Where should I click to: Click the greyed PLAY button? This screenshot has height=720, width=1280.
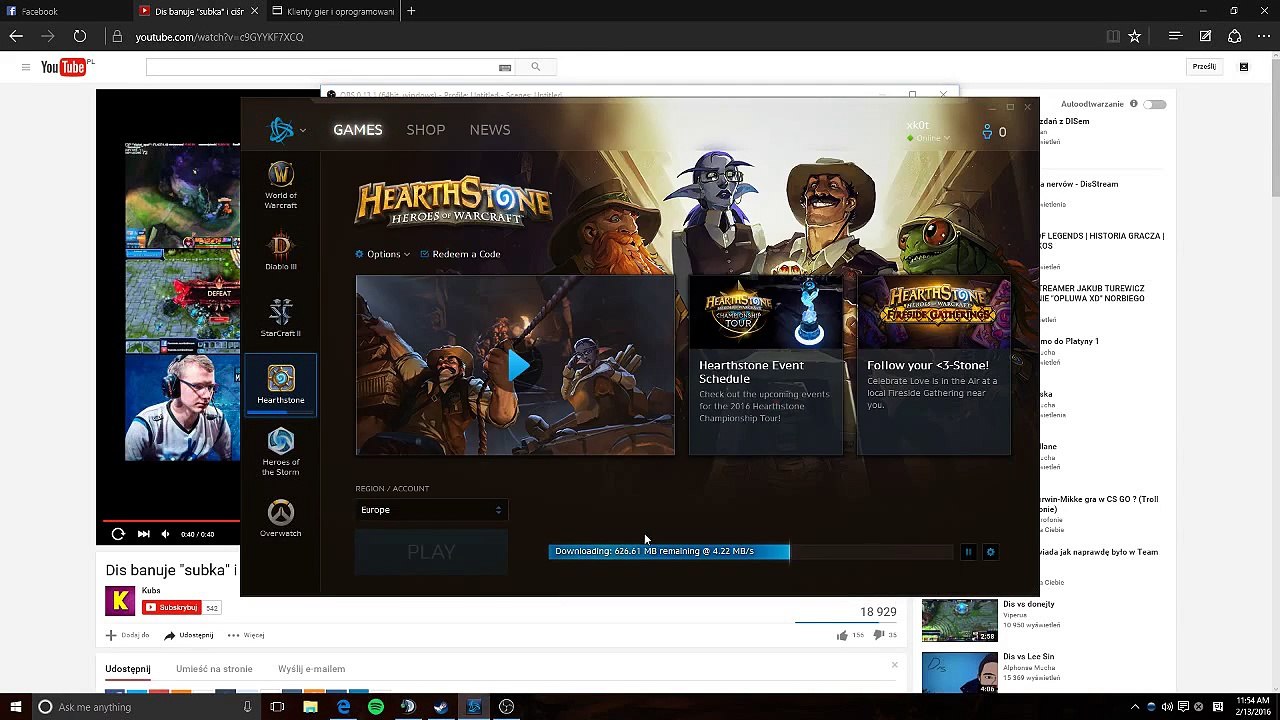coord(431,552)
